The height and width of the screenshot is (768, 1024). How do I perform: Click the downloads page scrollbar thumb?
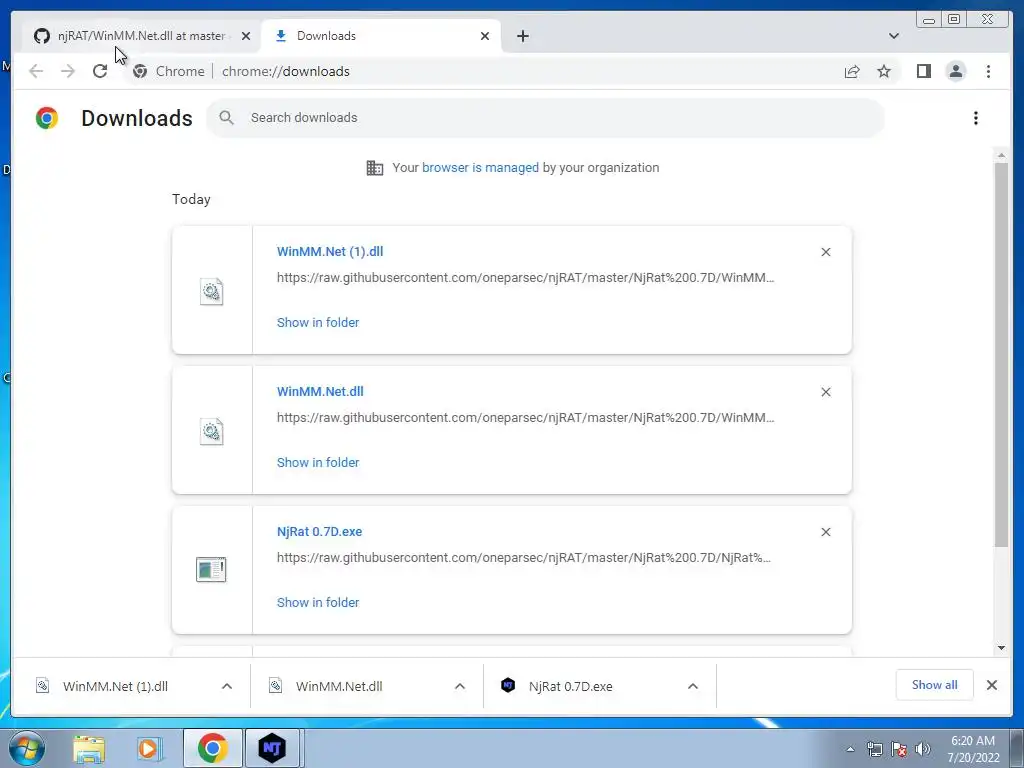(1001, 355)
